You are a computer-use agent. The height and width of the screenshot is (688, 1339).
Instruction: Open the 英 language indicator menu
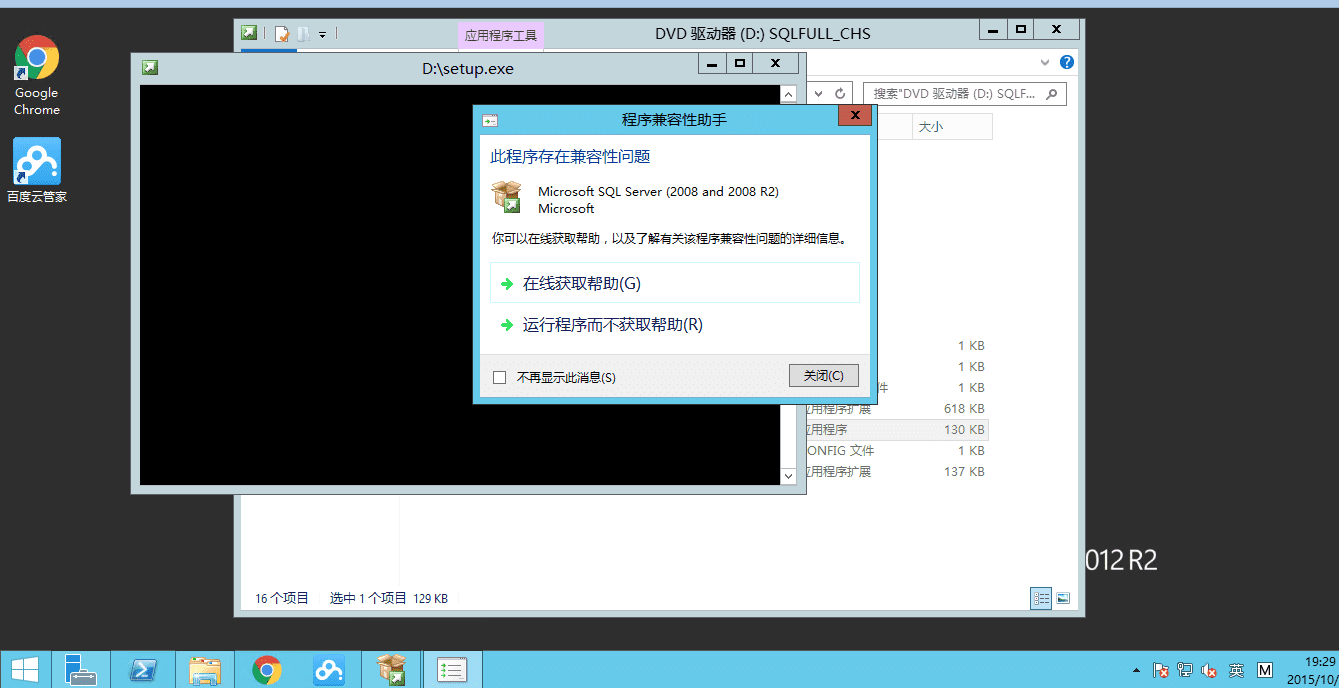(x=1236, y=670)
